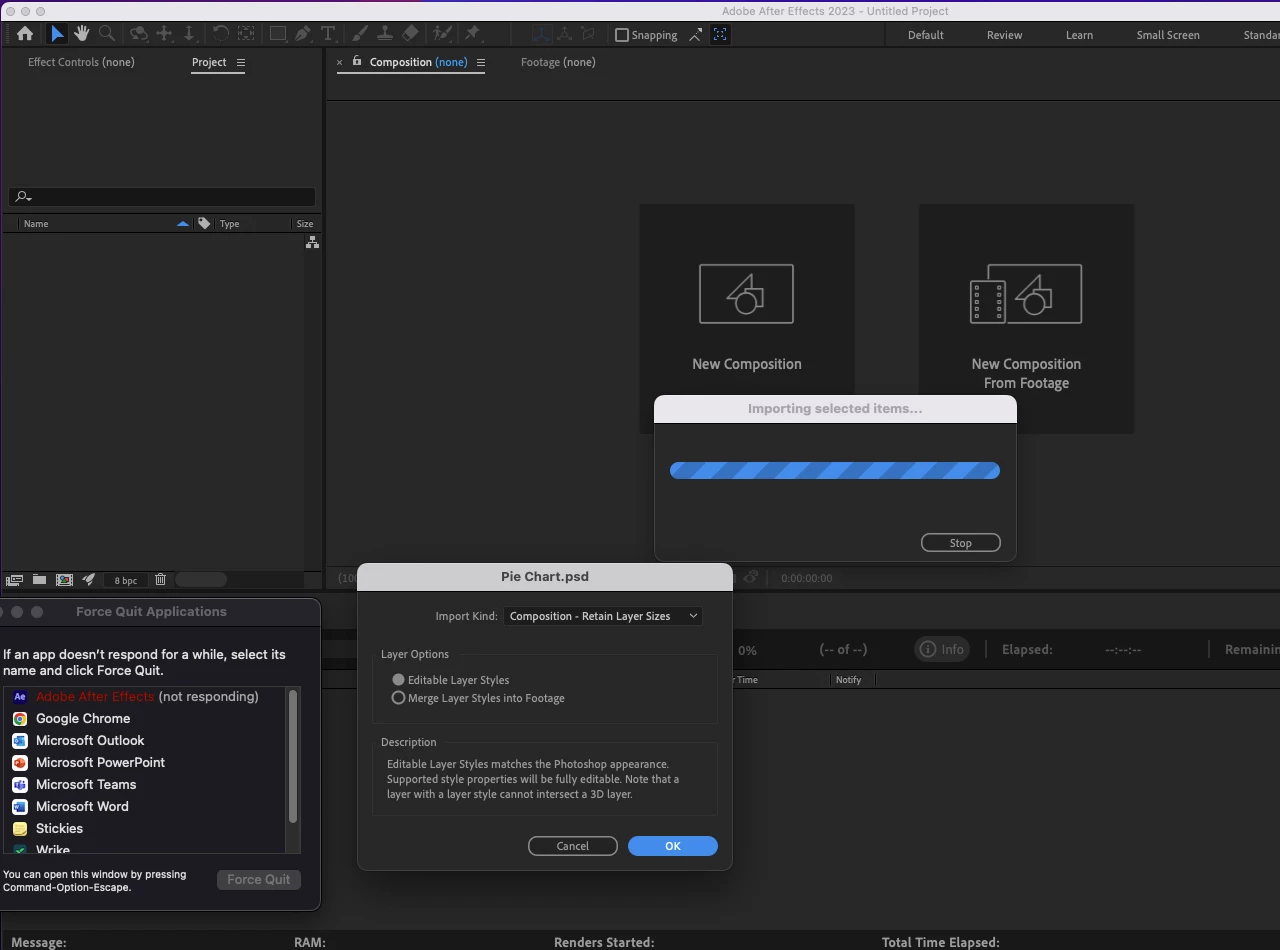The image size is (1280, 950).
Task: Select the Pen tool
Action: 302,34
